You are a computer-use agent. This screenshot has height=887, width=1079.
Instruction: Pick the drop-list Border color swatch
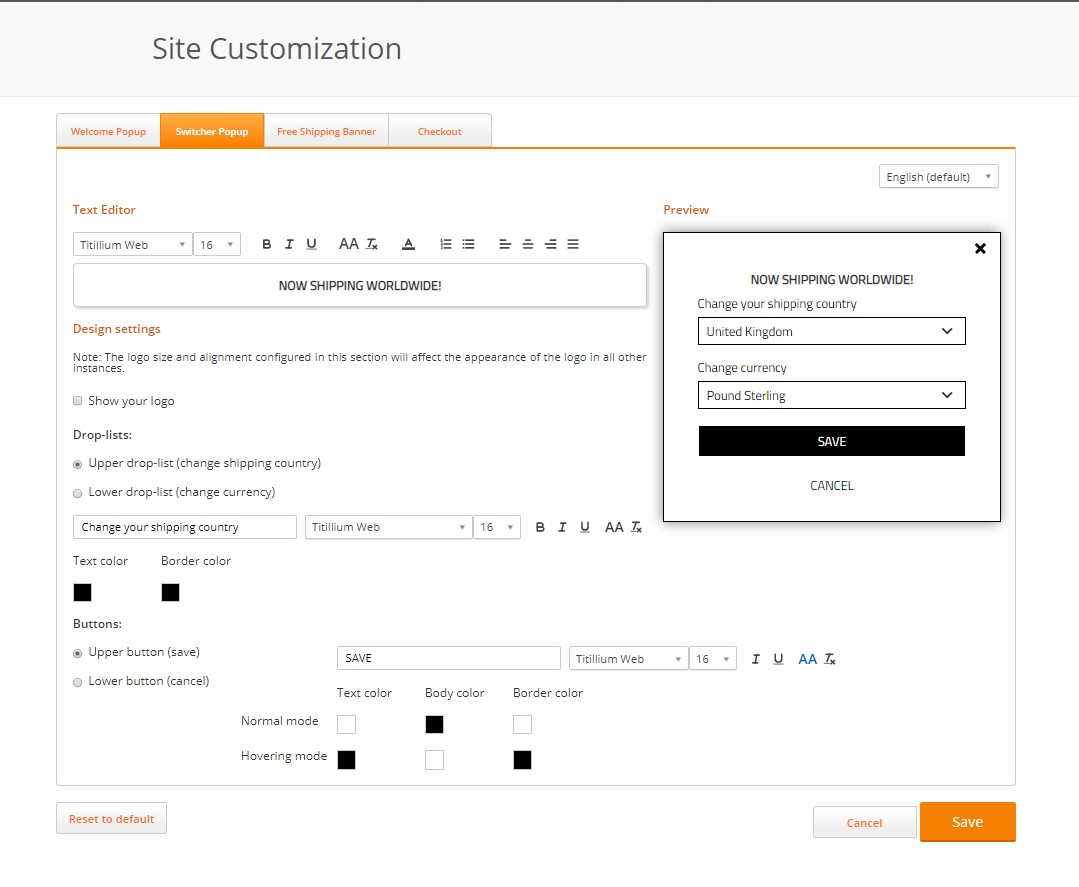pyautogui.click(x=170, y=592)
